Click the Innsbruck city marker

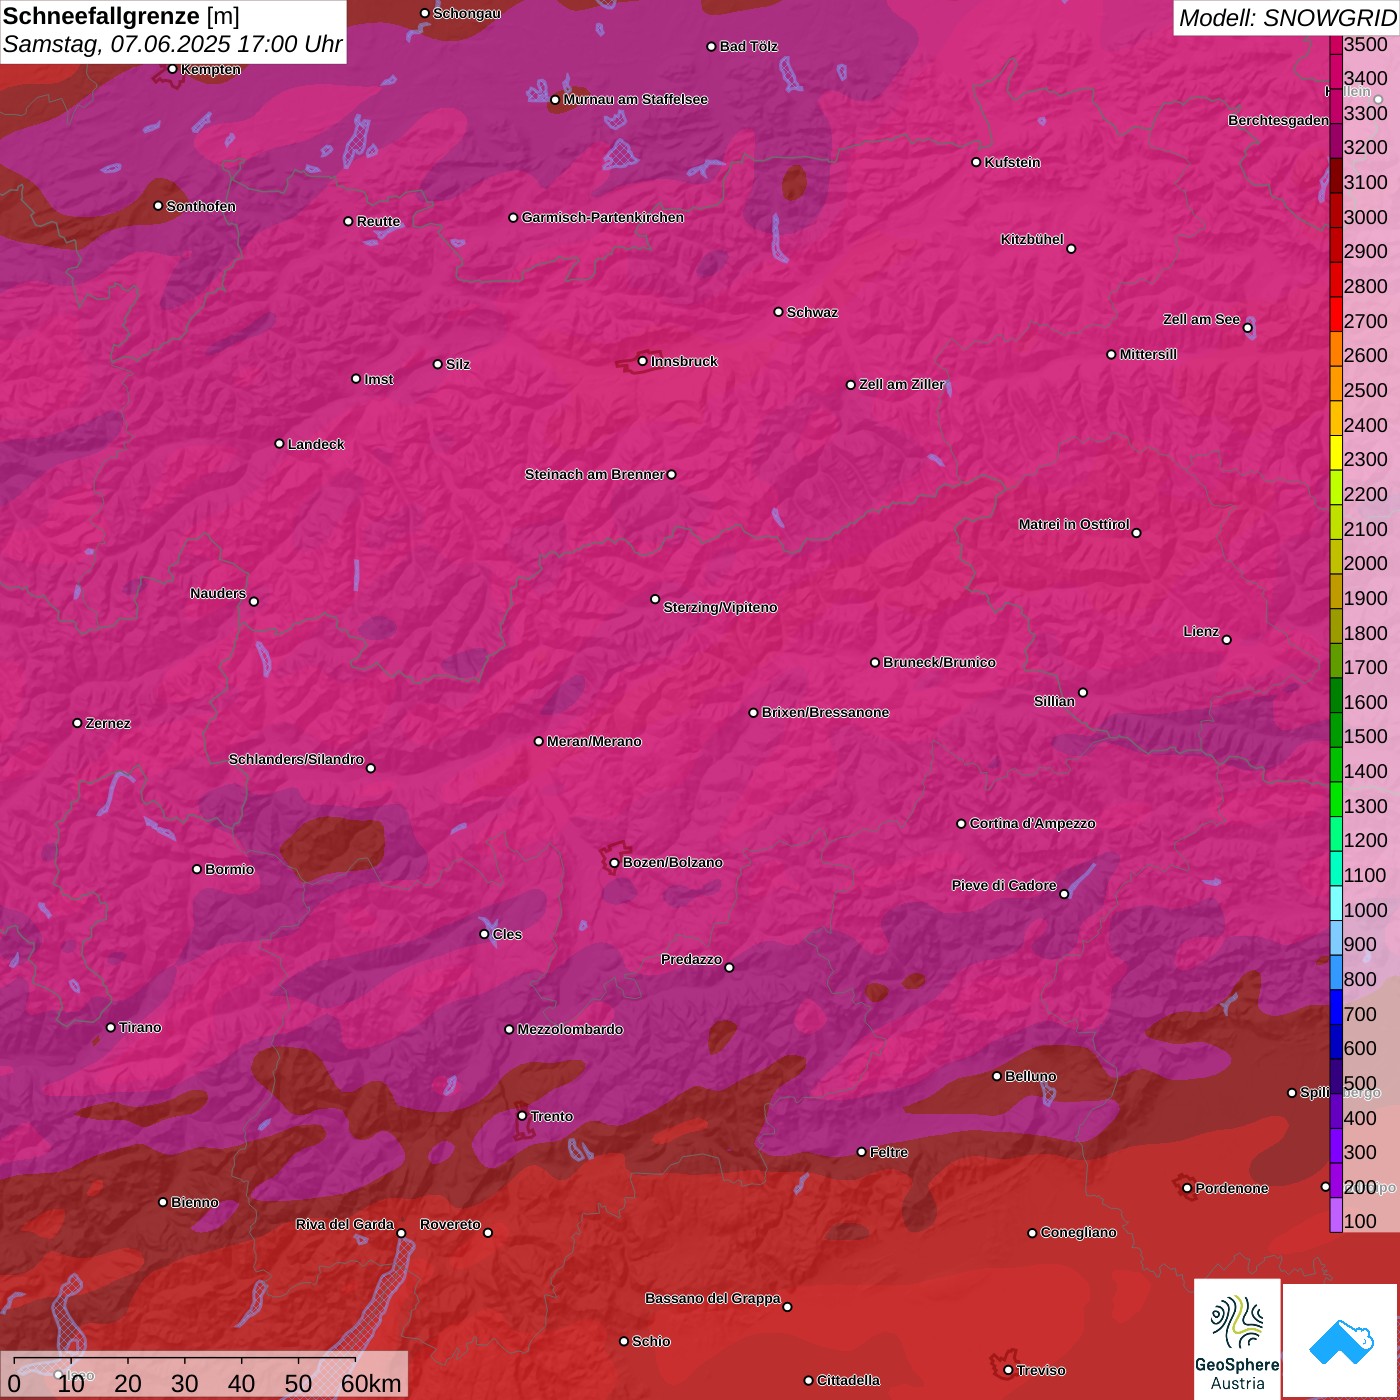(642, 361)
